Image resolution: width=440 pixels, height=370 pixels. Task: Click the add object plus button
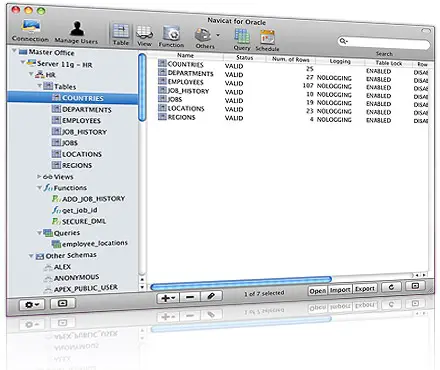(168, 297)
